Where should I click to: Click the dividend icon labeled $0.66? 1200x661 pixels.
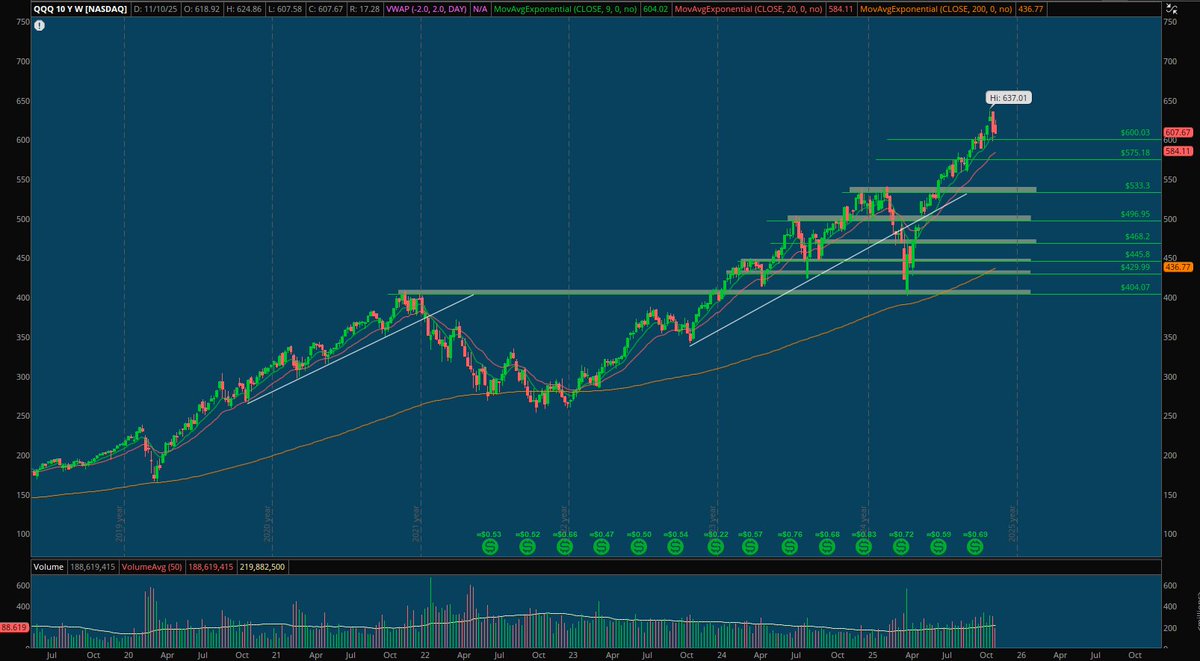[565, 547]
